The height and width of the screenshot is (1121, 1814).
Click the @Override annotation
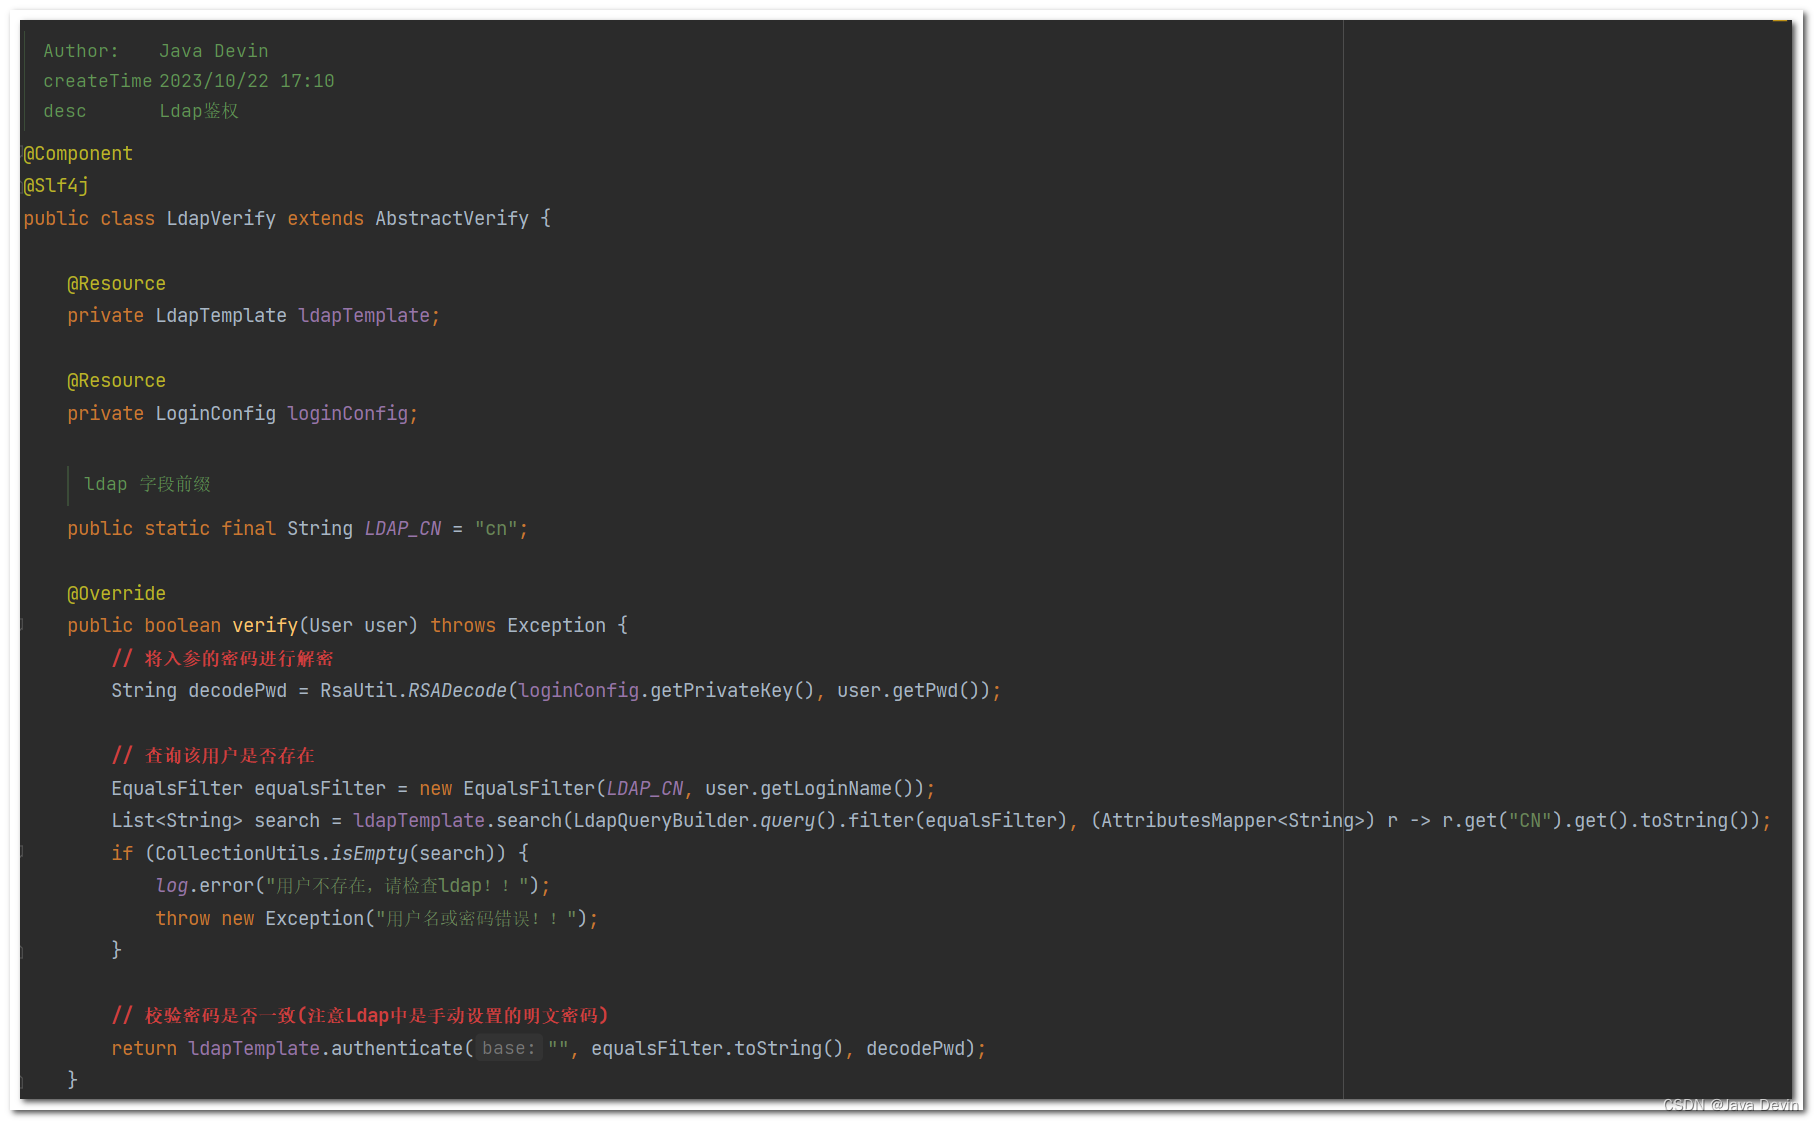[116, 593]
